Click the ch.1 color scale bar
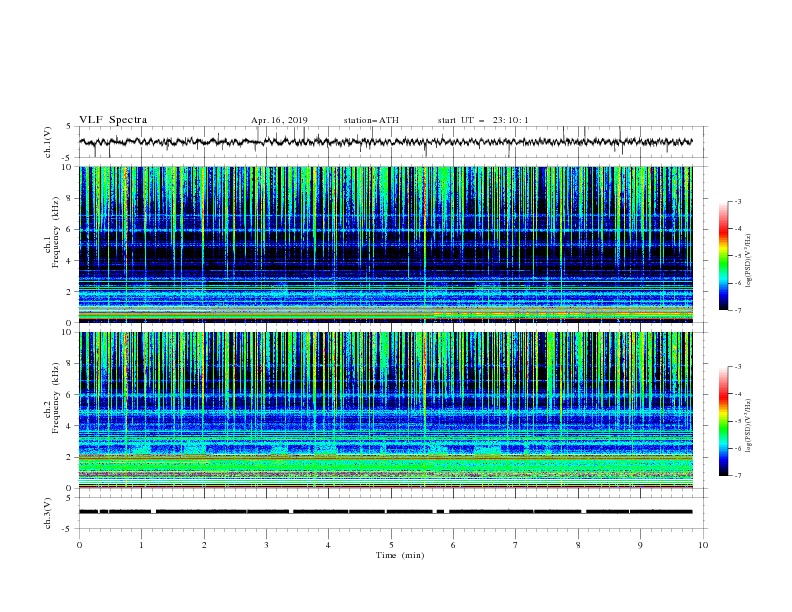Image resolution: width=792 pixels, height=612 pixels. tap(724, 256)
